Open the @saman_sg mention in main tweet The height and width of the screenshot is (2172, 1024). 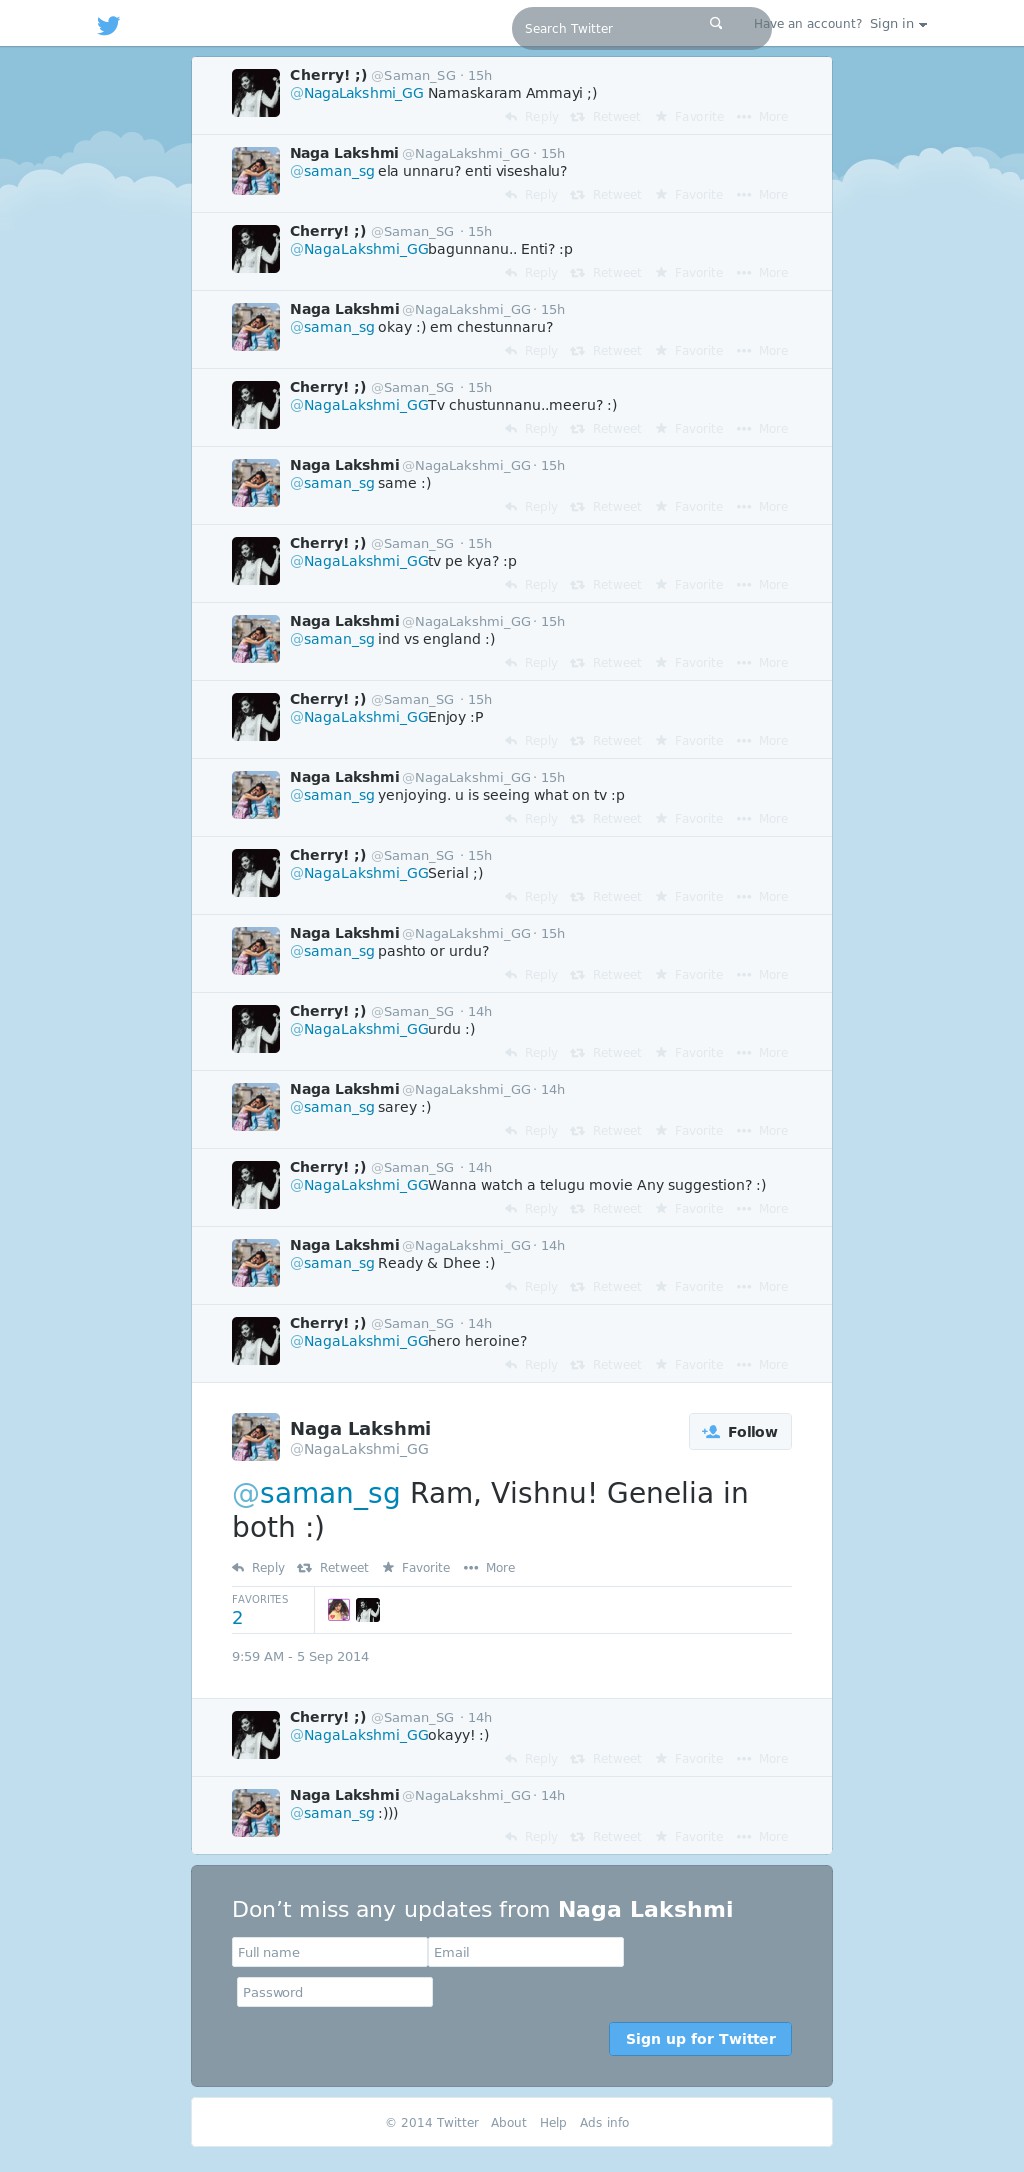pyautogui.click(x=316, y=1493)
